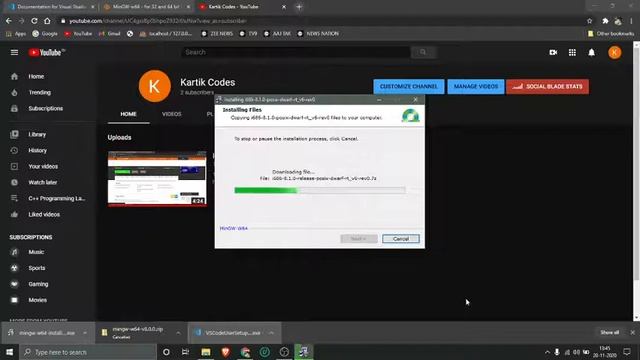
Task: Open Other bookmarks folder
Action: (611, 33)
